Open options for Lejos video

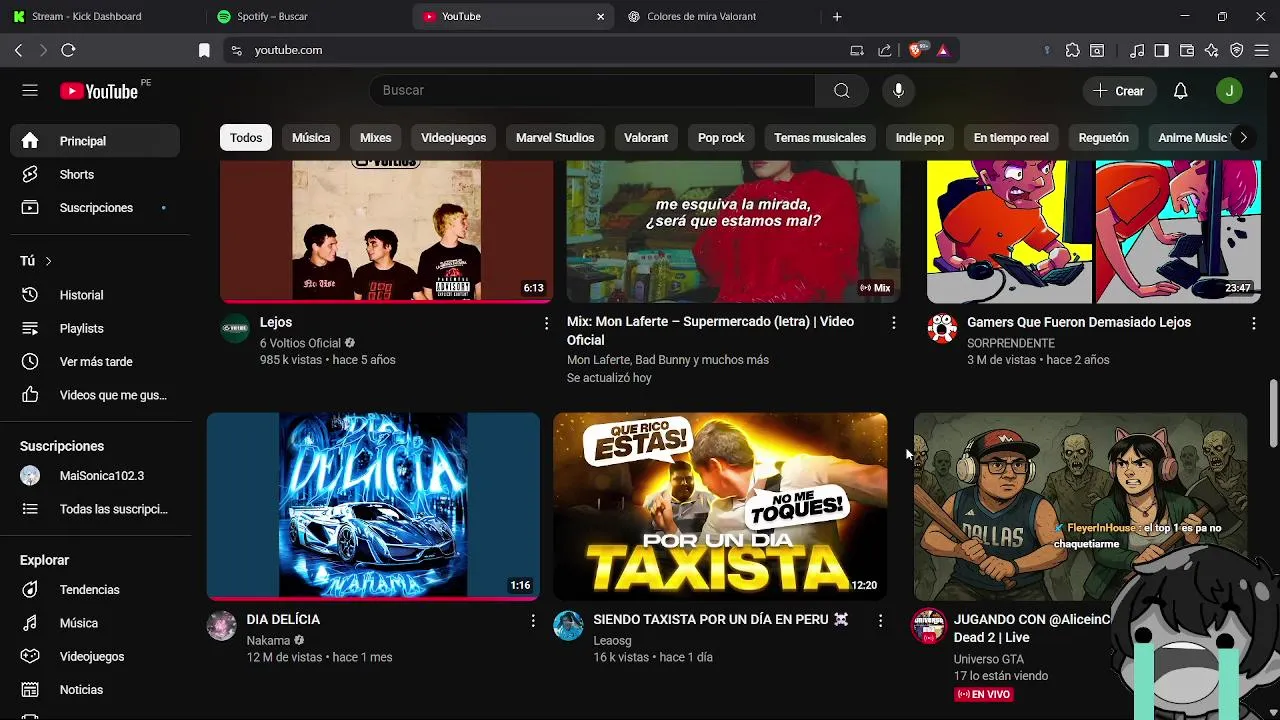[546, 323]
